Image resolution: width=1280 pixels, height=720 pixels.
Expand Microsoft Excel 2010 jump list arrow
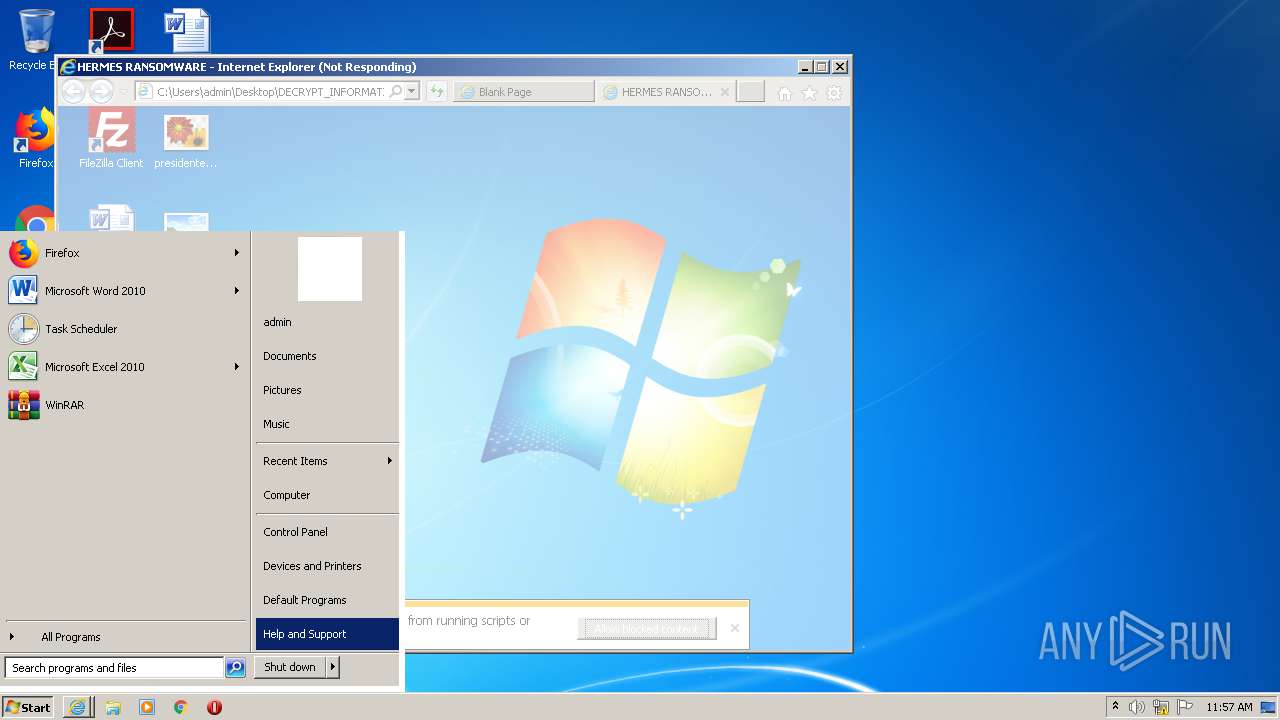point(237,367)
